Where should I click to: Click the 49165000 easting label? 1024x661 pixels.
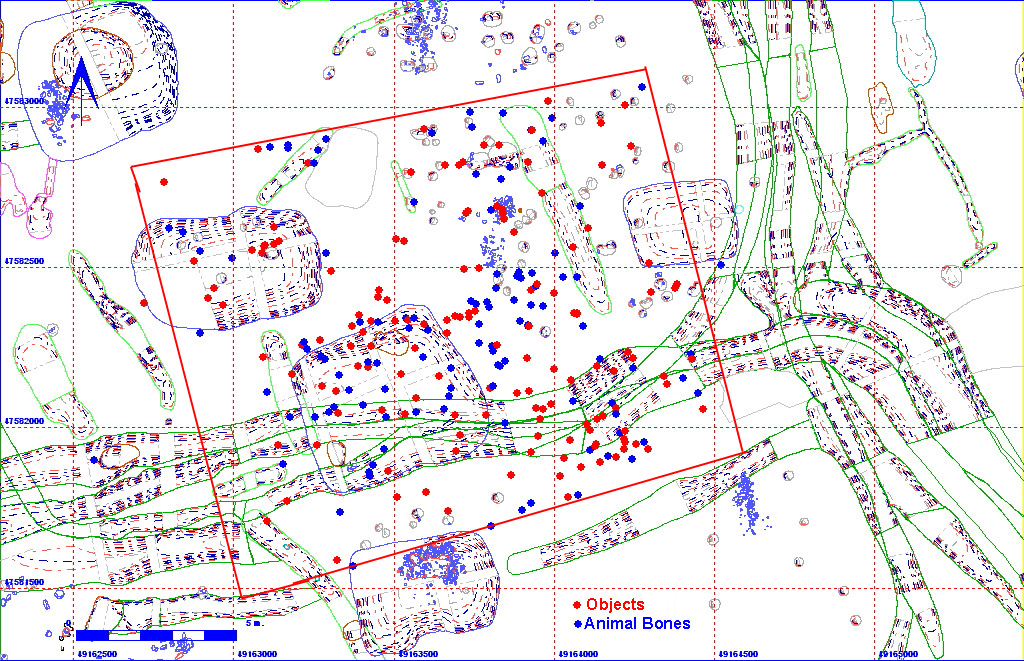tap(897, 654)
